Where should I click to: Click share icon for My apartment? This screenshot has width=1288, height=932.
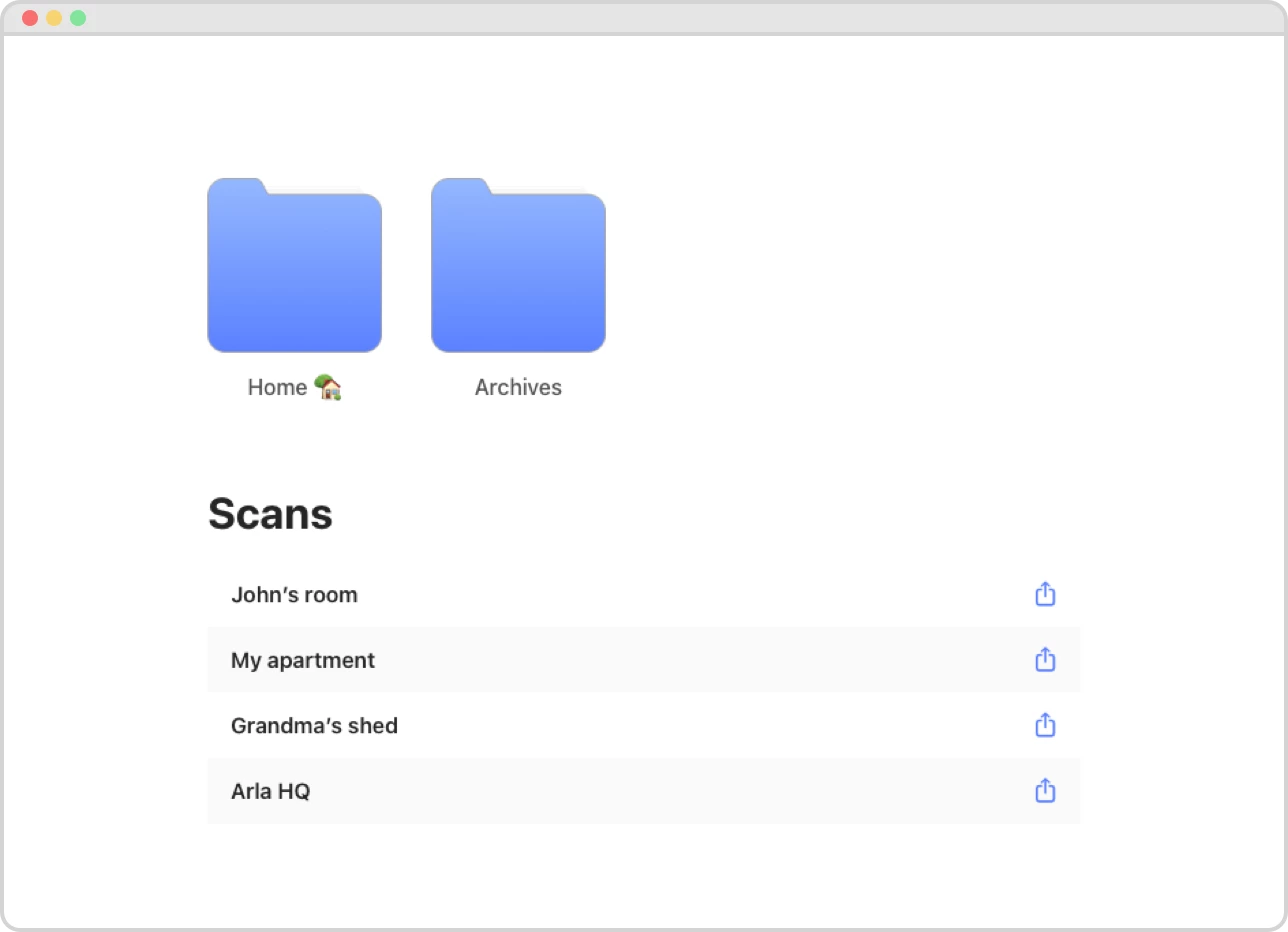(1045, 660)
